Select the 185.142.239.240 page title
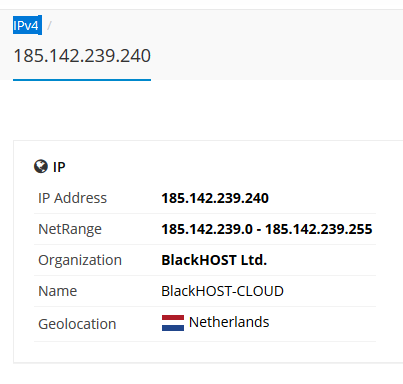Viewport: 403px width, 384px height. 82,56
